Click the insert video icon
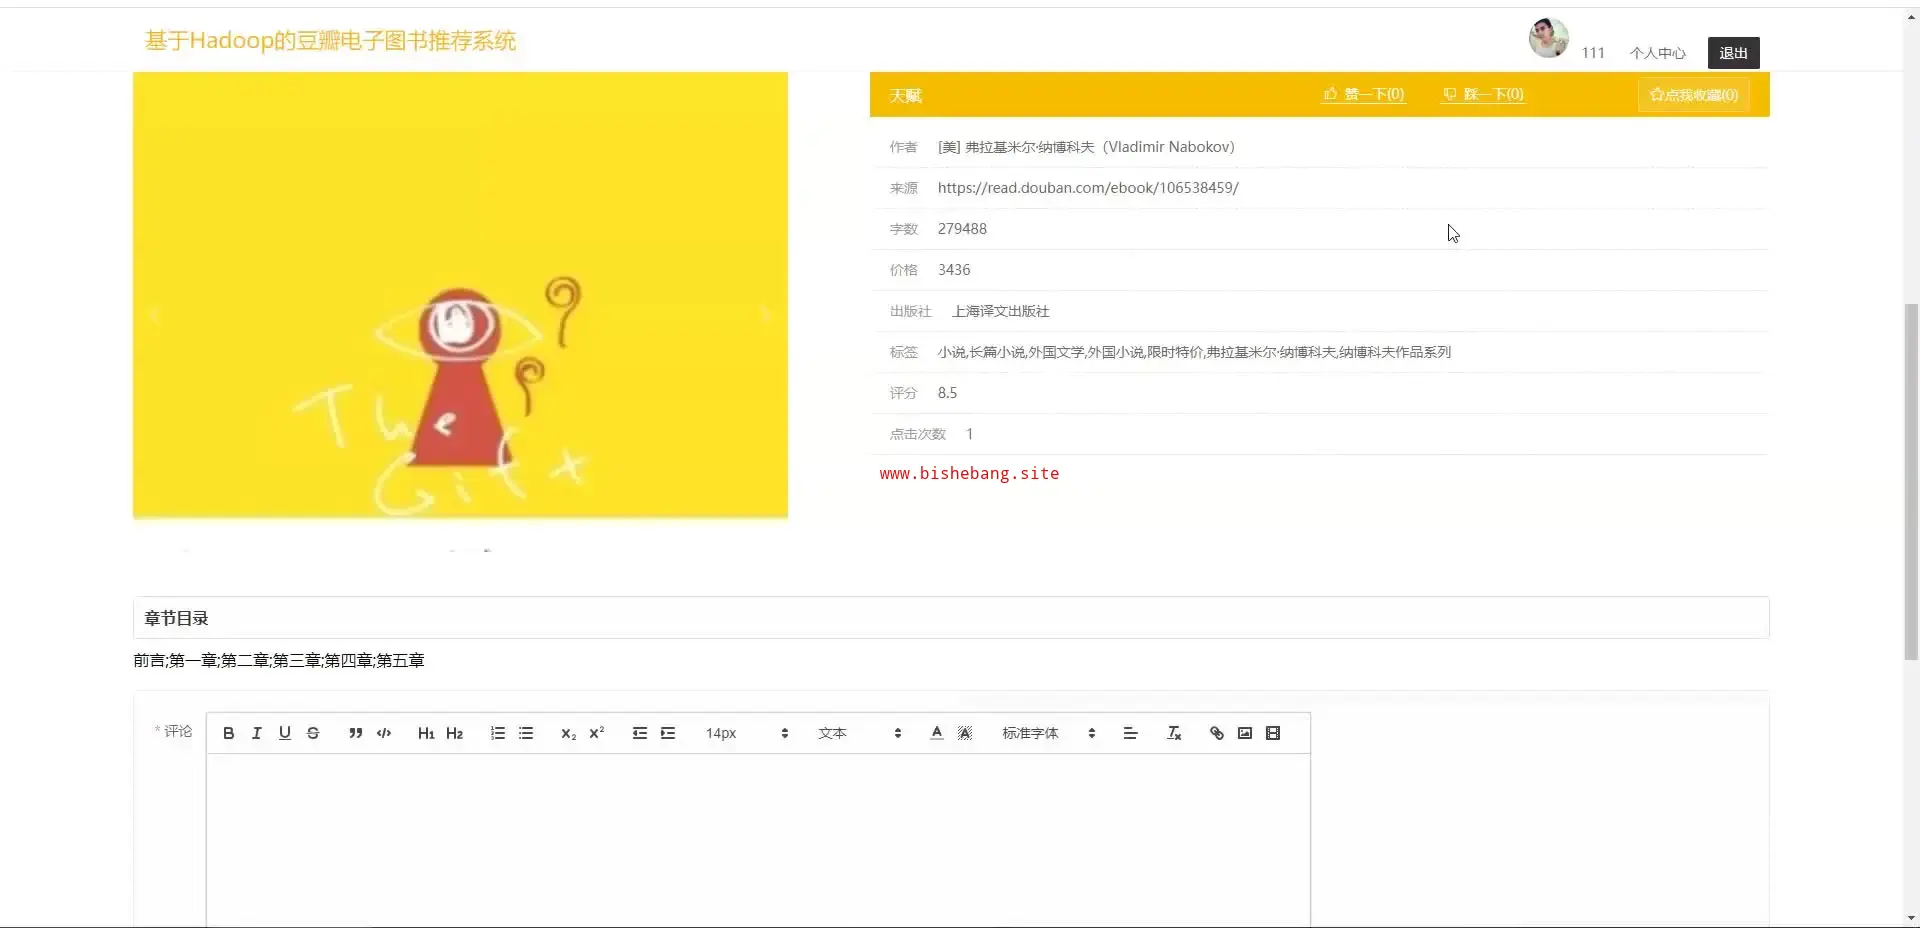 point(1273,733)
